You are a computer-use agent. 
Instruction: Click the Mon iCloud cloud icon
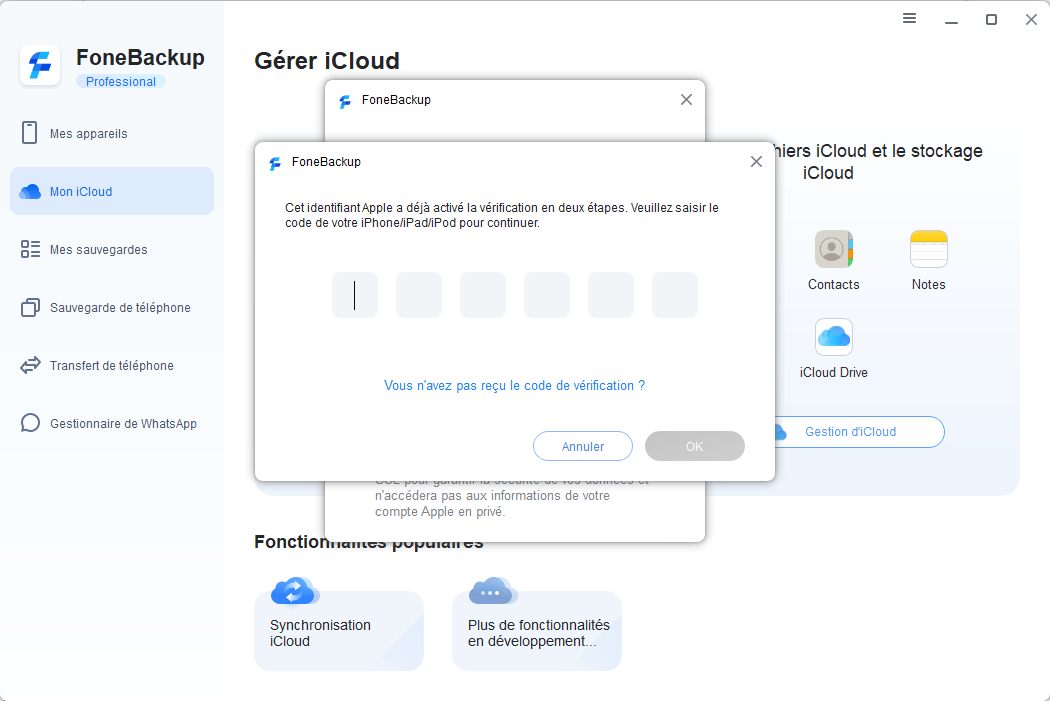pos(30,191)
